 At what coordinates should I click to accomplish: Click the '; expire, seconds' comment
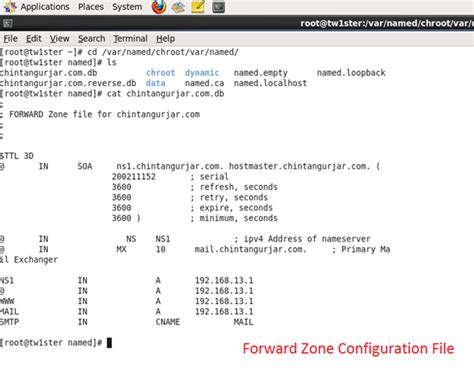pyautogui.click(x=231, y=208)
